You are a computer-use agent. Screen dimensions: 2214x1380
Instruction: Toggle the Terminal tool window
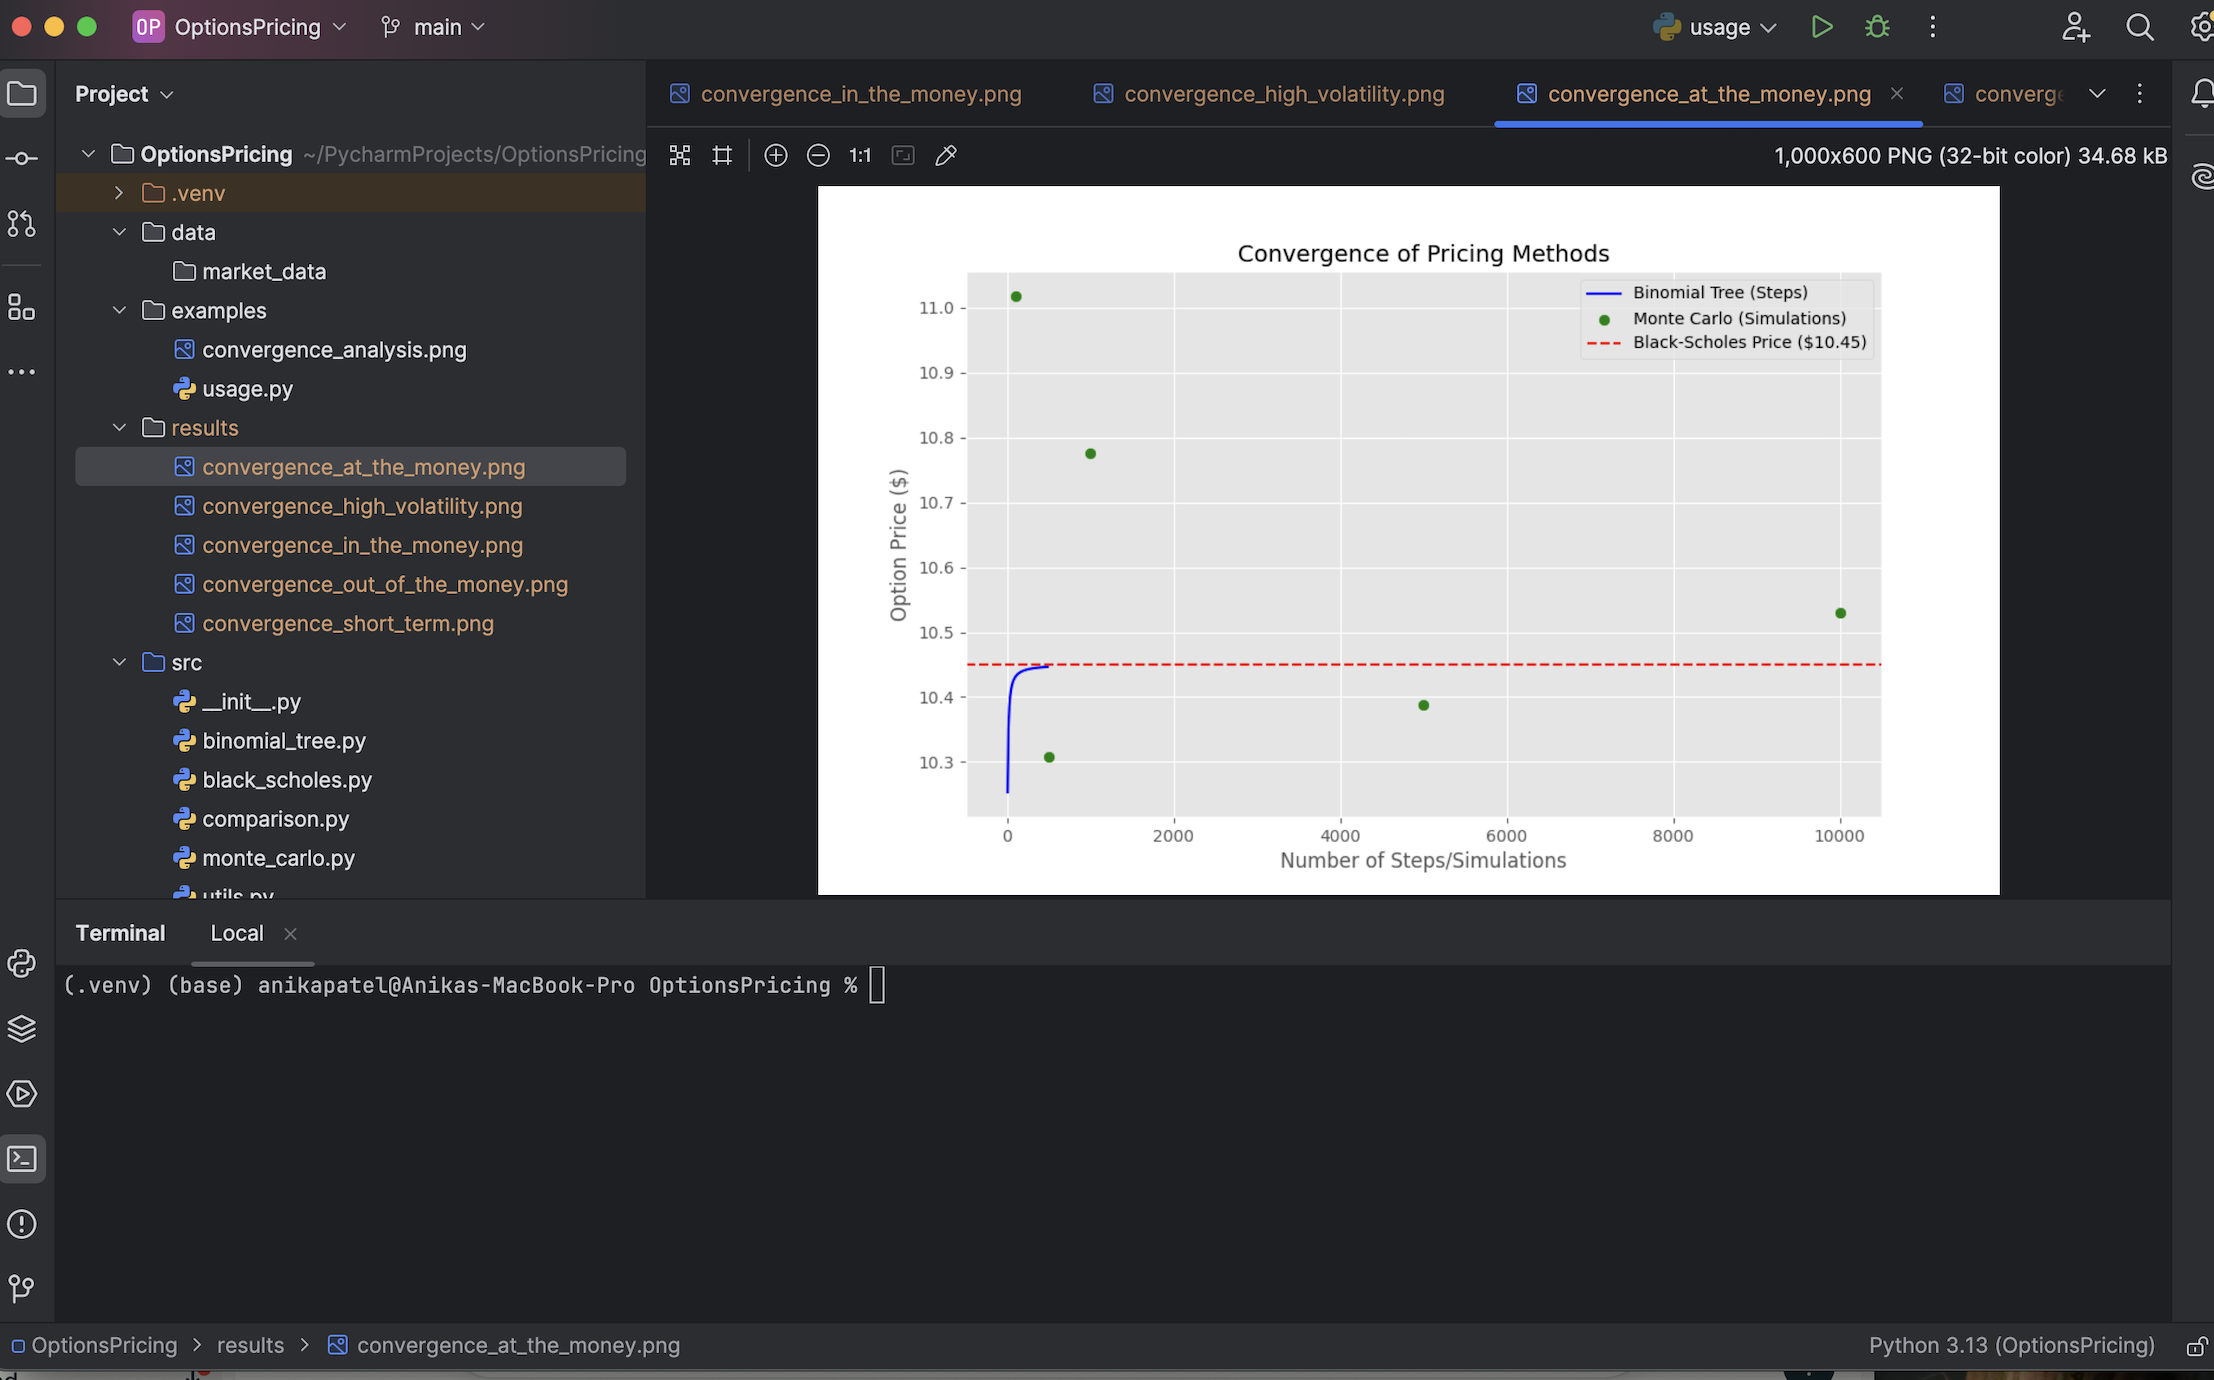tap(22, 1159)
